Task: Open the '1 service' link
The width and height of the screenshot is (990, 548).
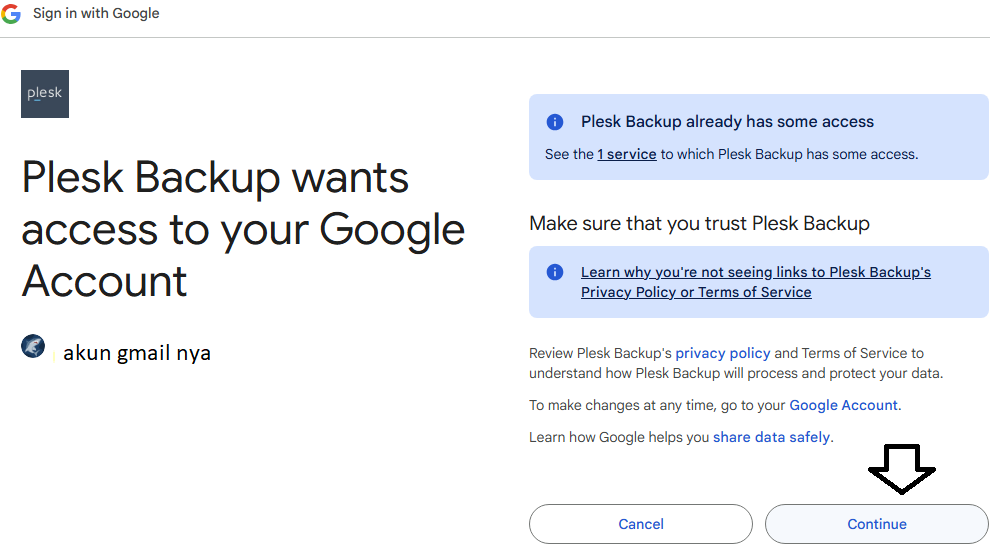Action: click(x=627, y=154)
